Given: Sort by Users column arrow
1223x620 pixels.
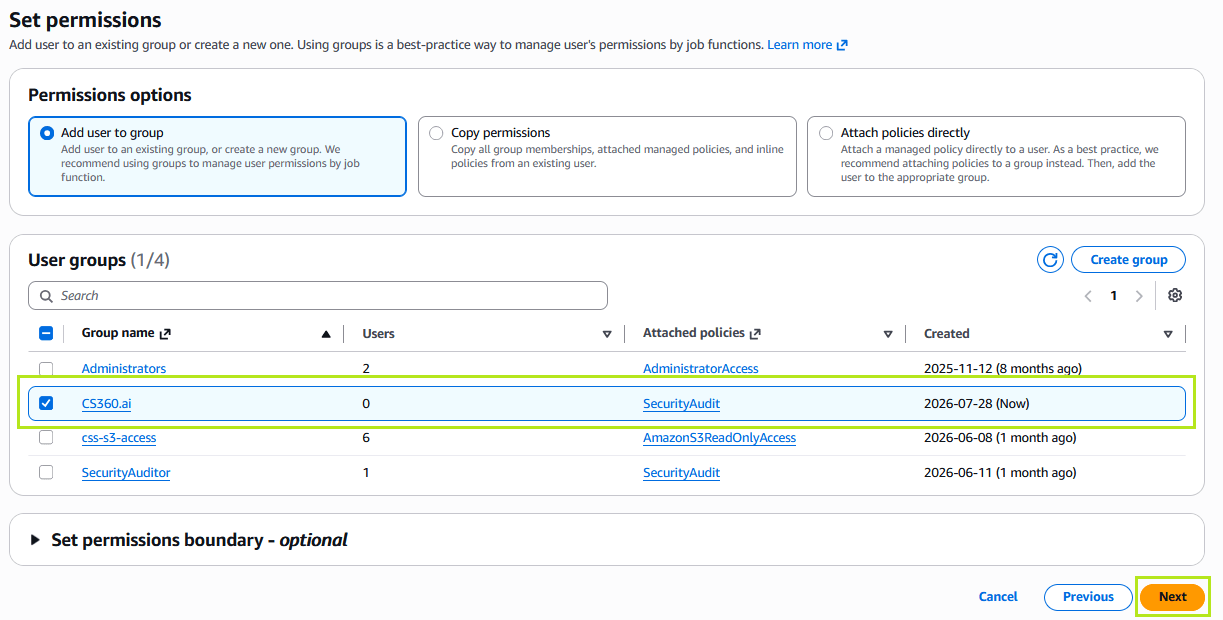Looking at the screenshot, I should click(607, 334).
